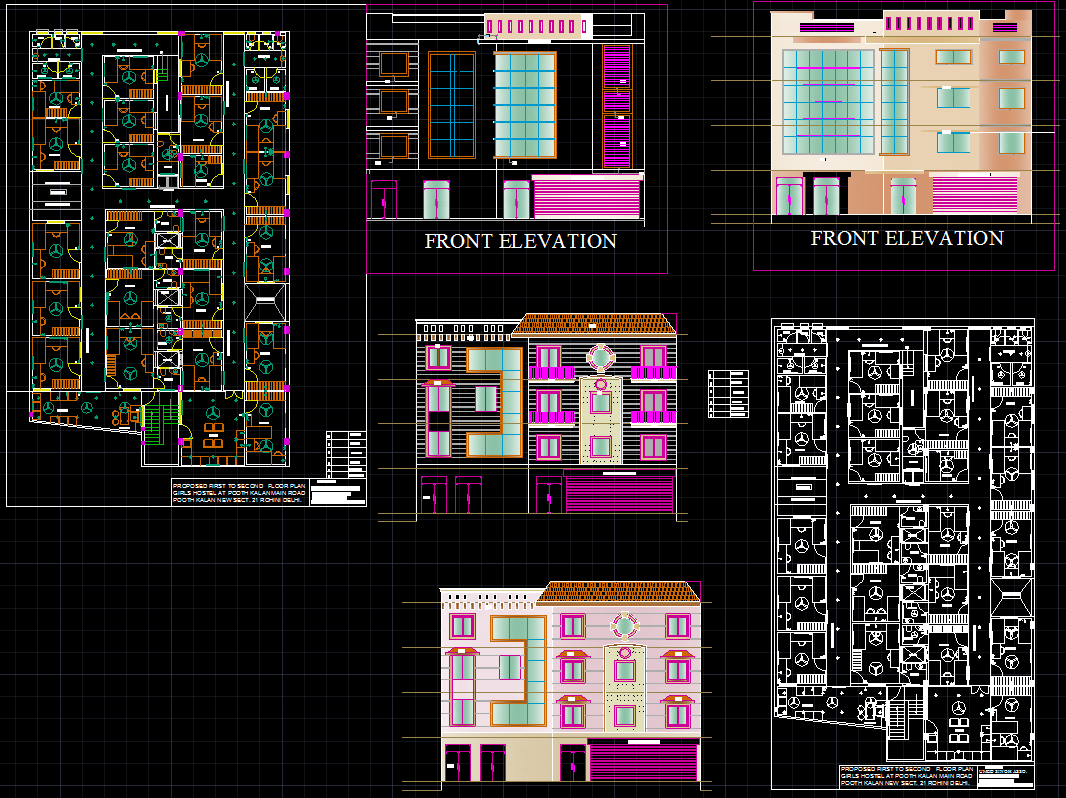The width and height of the screenshot is (1066, 798).
Task: Select the rolling shutter in the rendered front elevation
Action: (x=974, y=194)
